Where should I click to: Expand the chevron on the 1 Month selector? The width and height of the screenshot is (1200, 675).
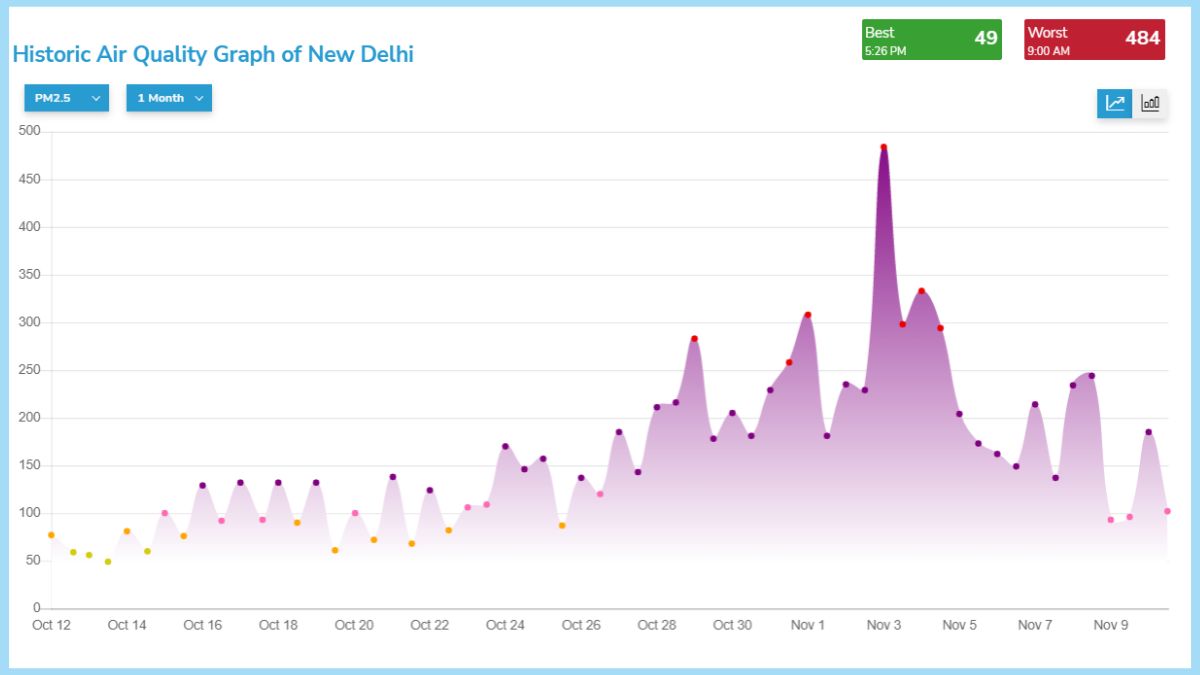click(x=199, y=98)
